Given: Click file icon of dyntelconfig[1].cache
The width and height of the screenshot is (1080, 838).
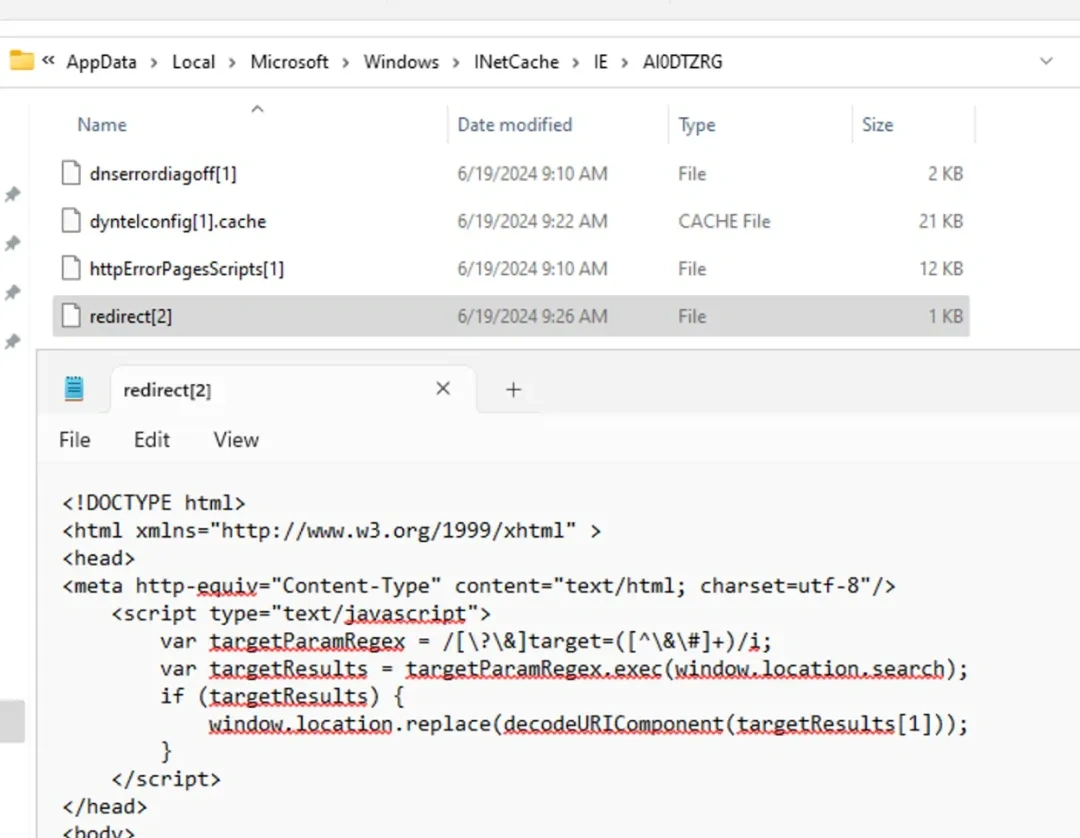Looking at the screenshot, I should coord(71,220).
